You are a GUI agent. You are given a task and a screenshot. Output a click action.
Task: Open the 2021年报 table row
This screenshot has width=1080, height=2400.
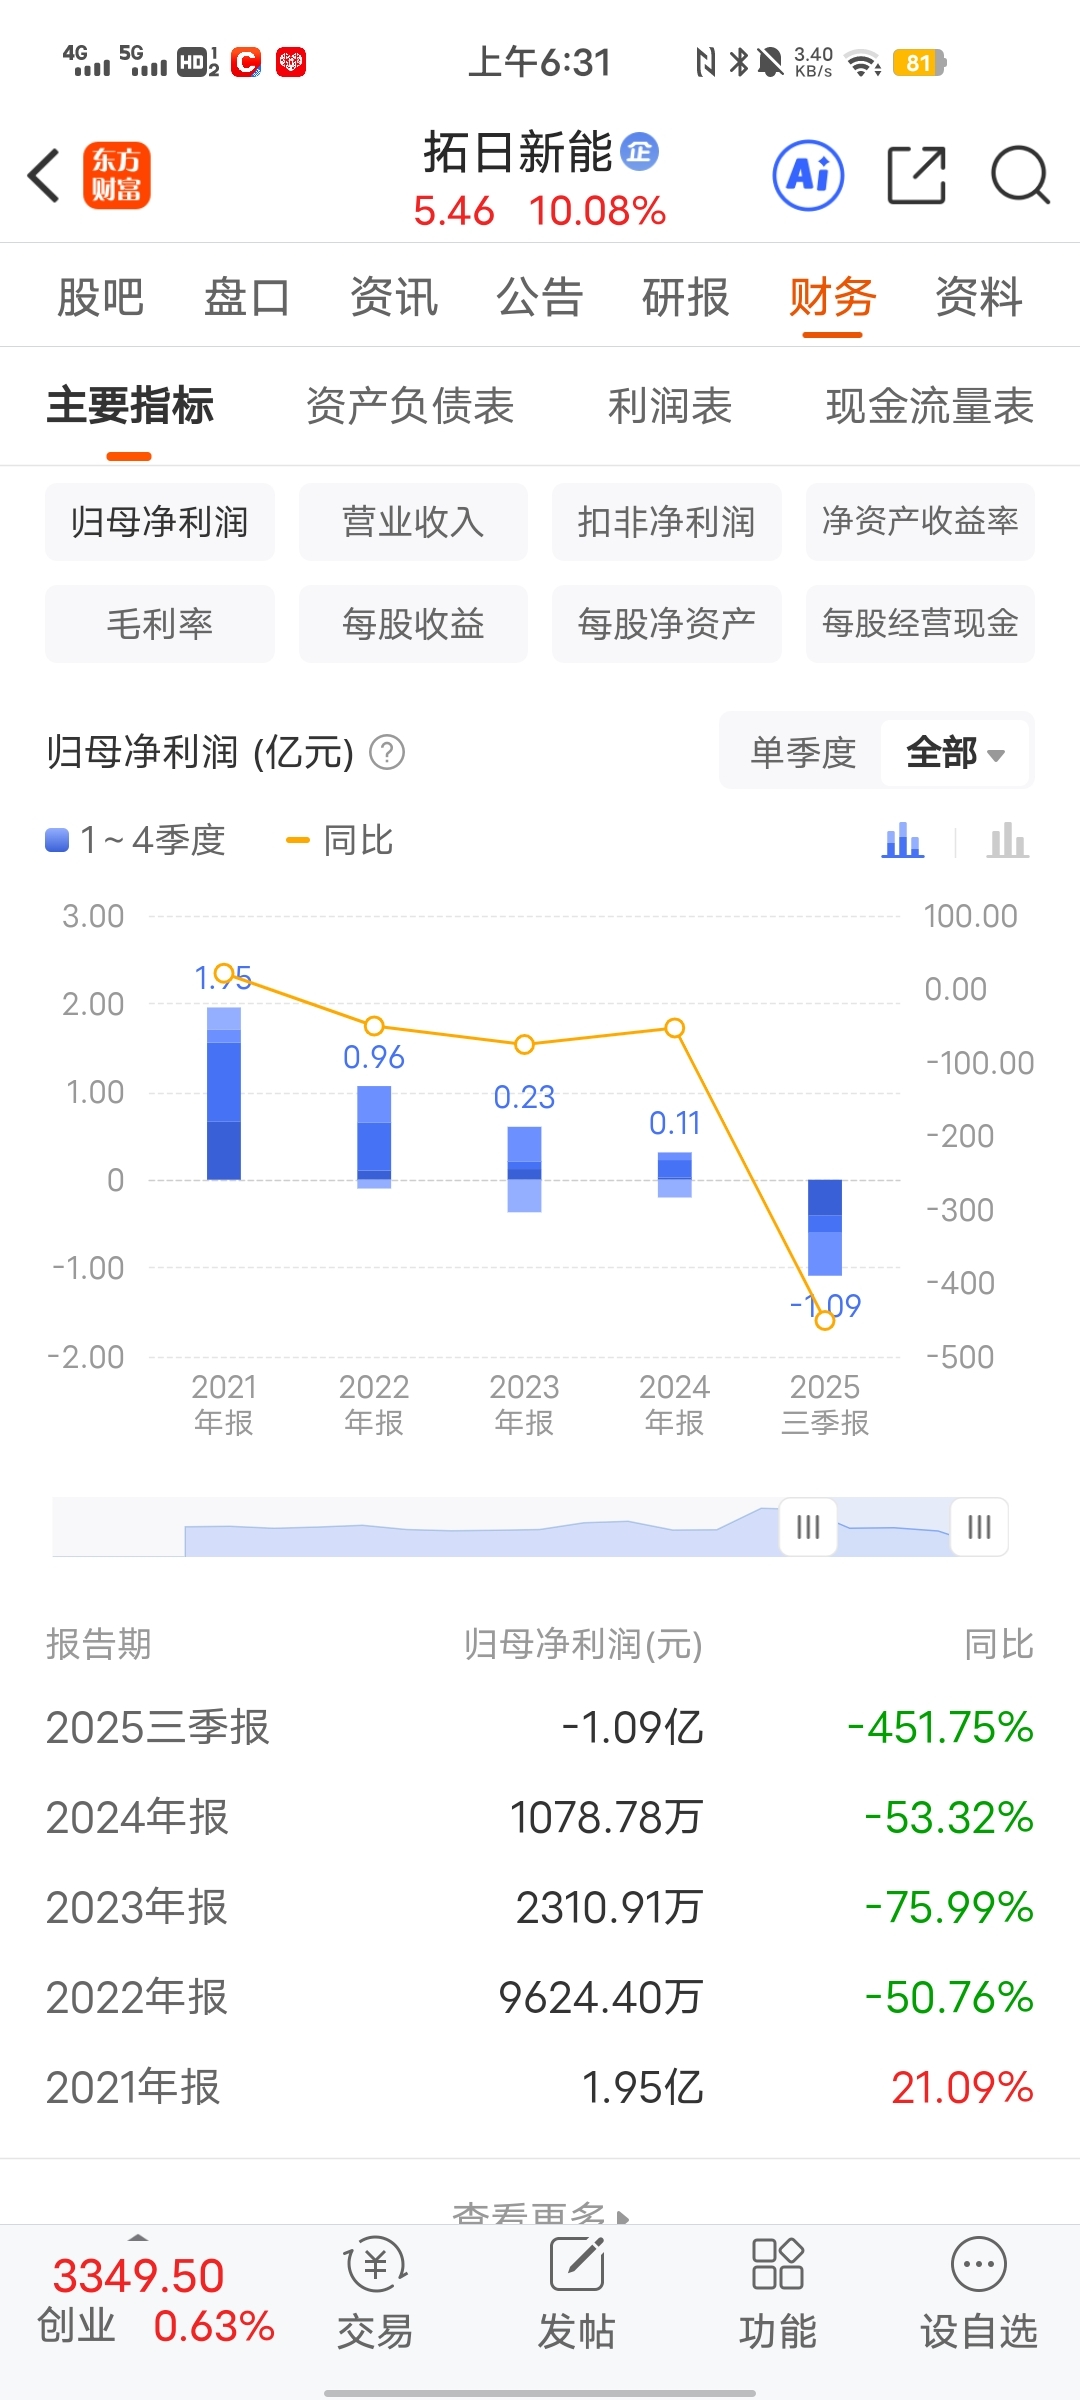click(x=540, y=2088)
